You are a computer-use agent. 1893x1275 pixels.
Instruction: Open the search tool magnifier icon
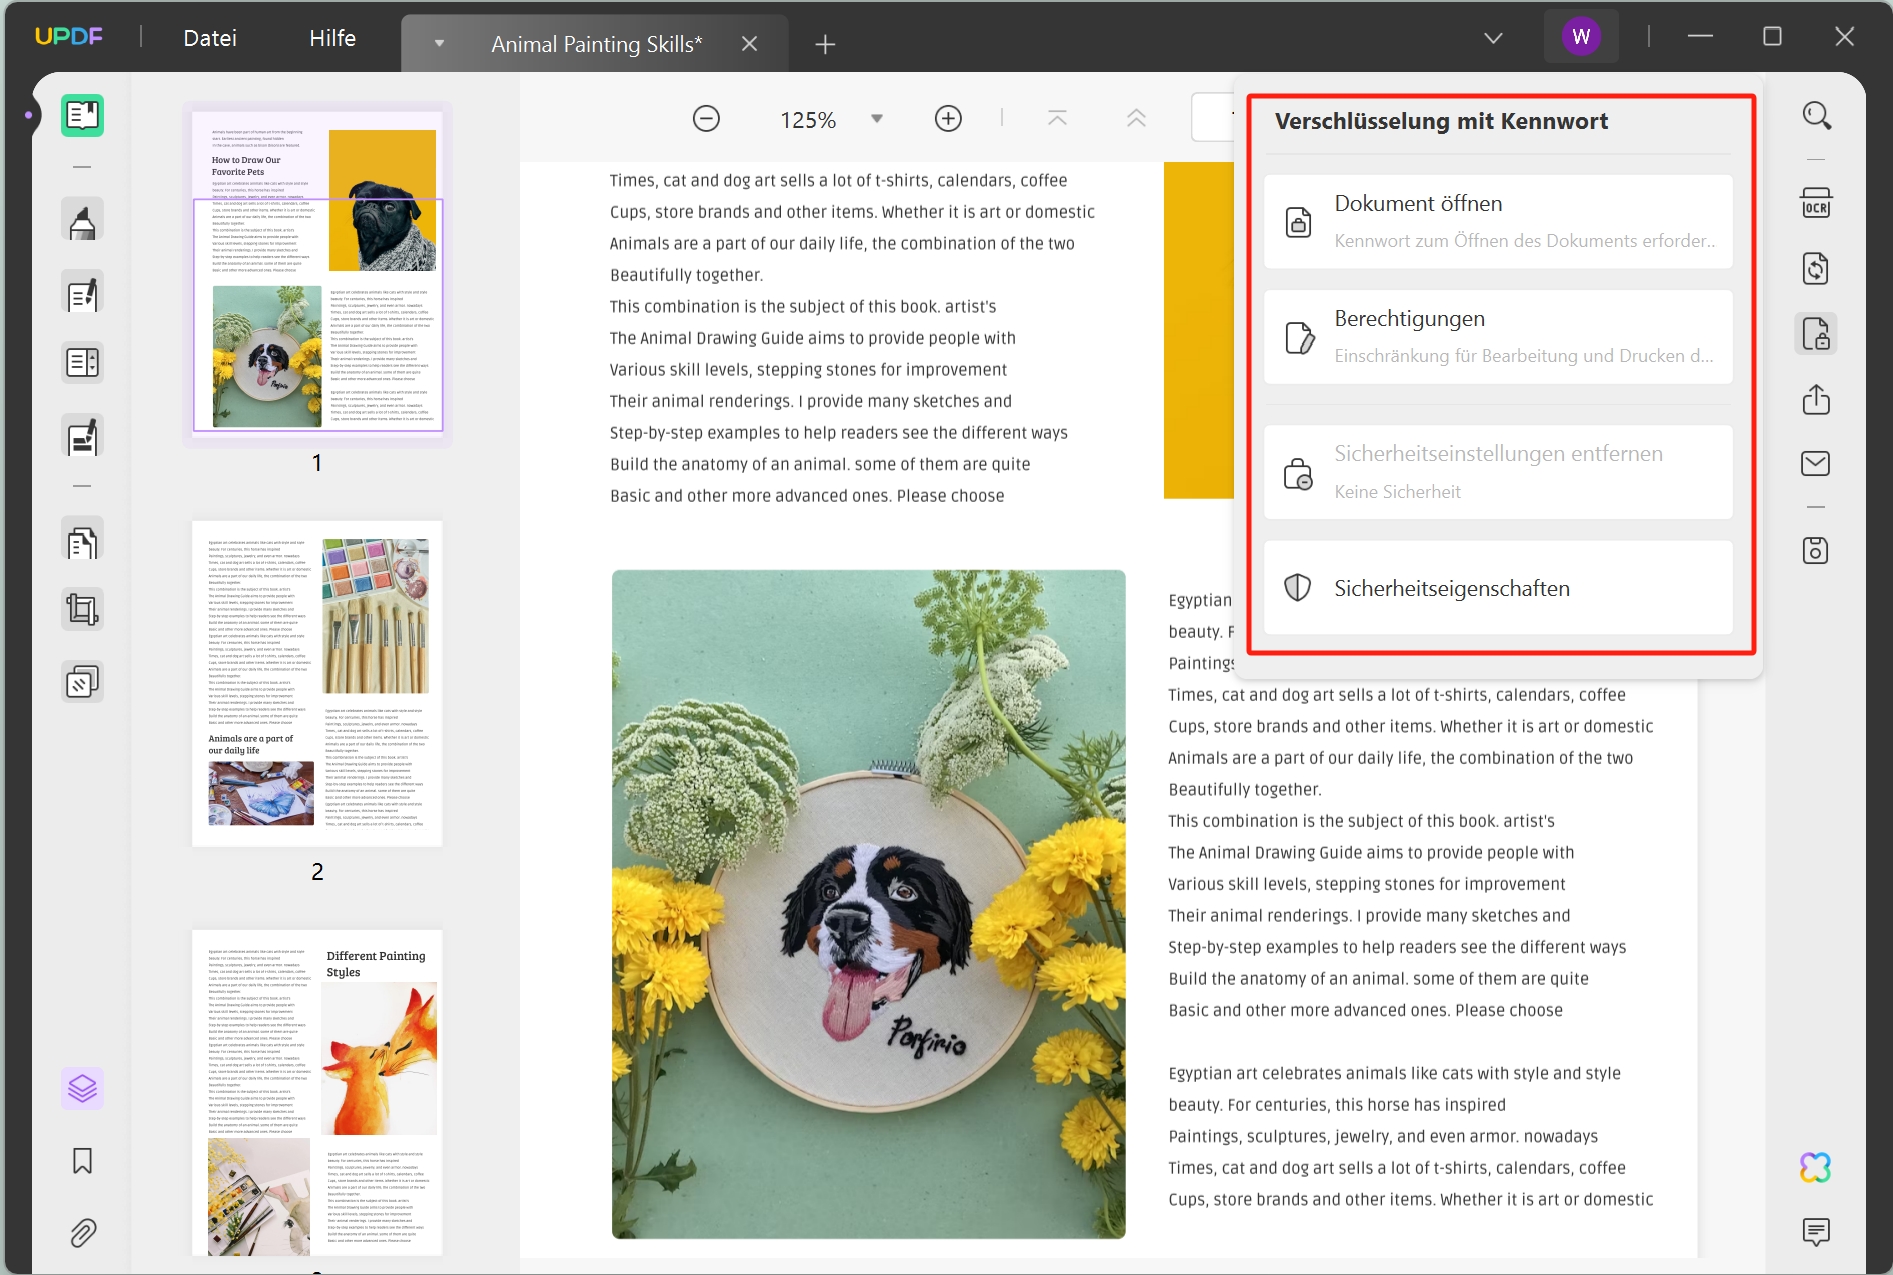[x=1816, y=116]
